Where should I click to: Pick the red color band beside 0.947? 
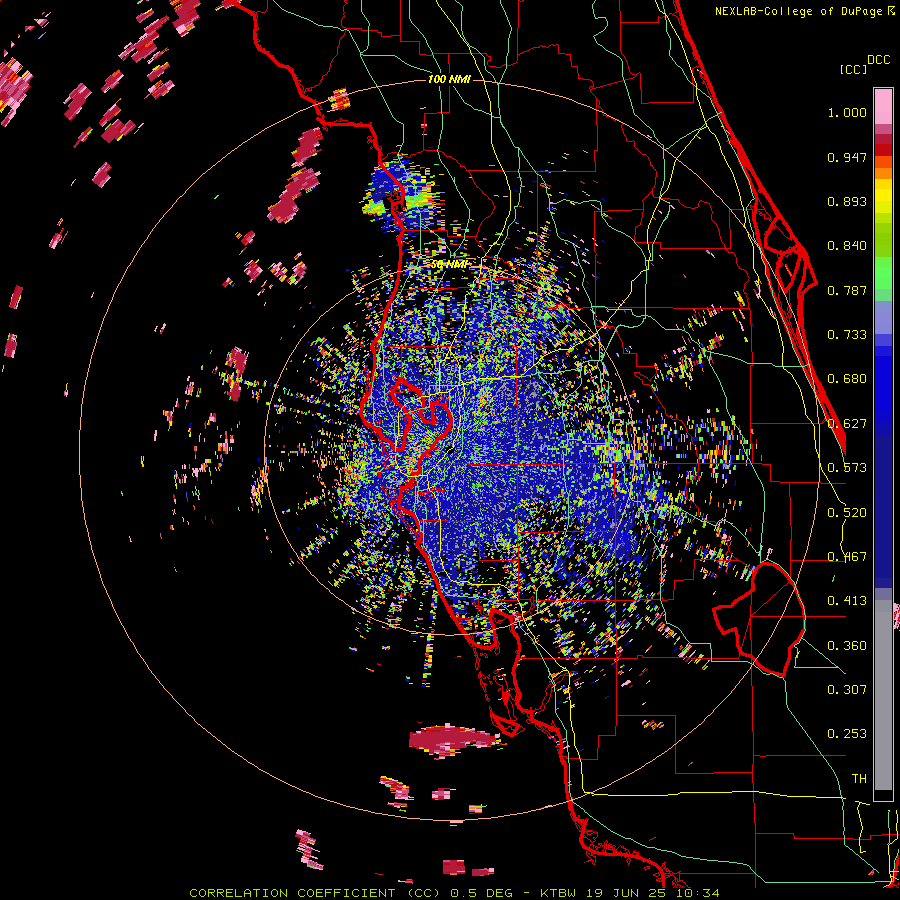tap(883, 150)
